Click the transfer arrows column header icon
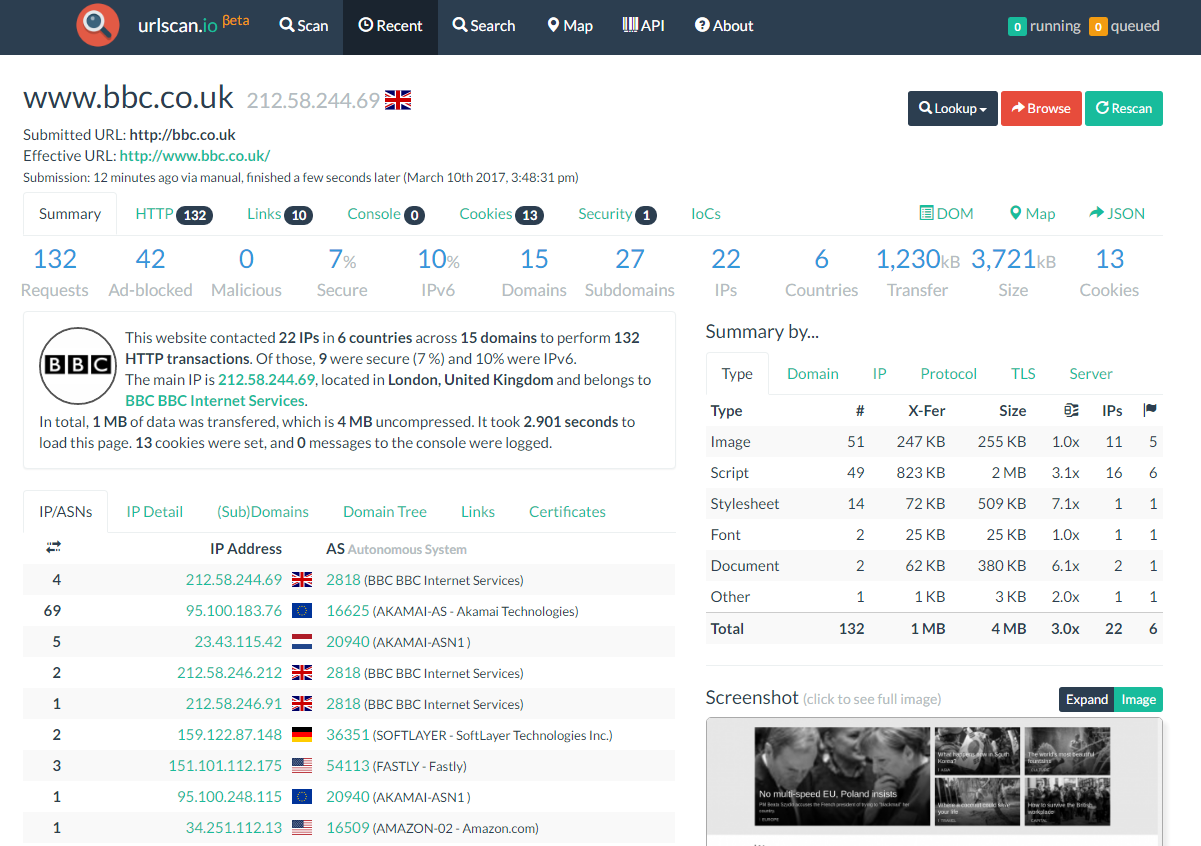This screenshot has height=846, width=1201. (x=53, y=547)
